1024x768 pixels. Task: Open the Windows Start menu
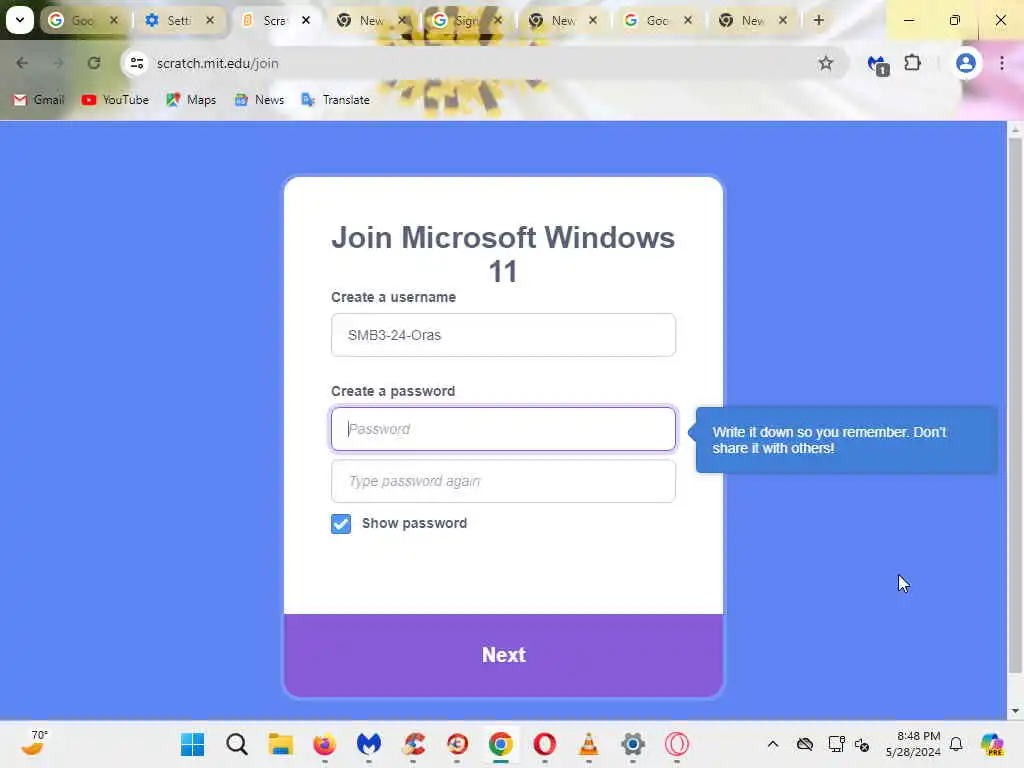[192, 744]
